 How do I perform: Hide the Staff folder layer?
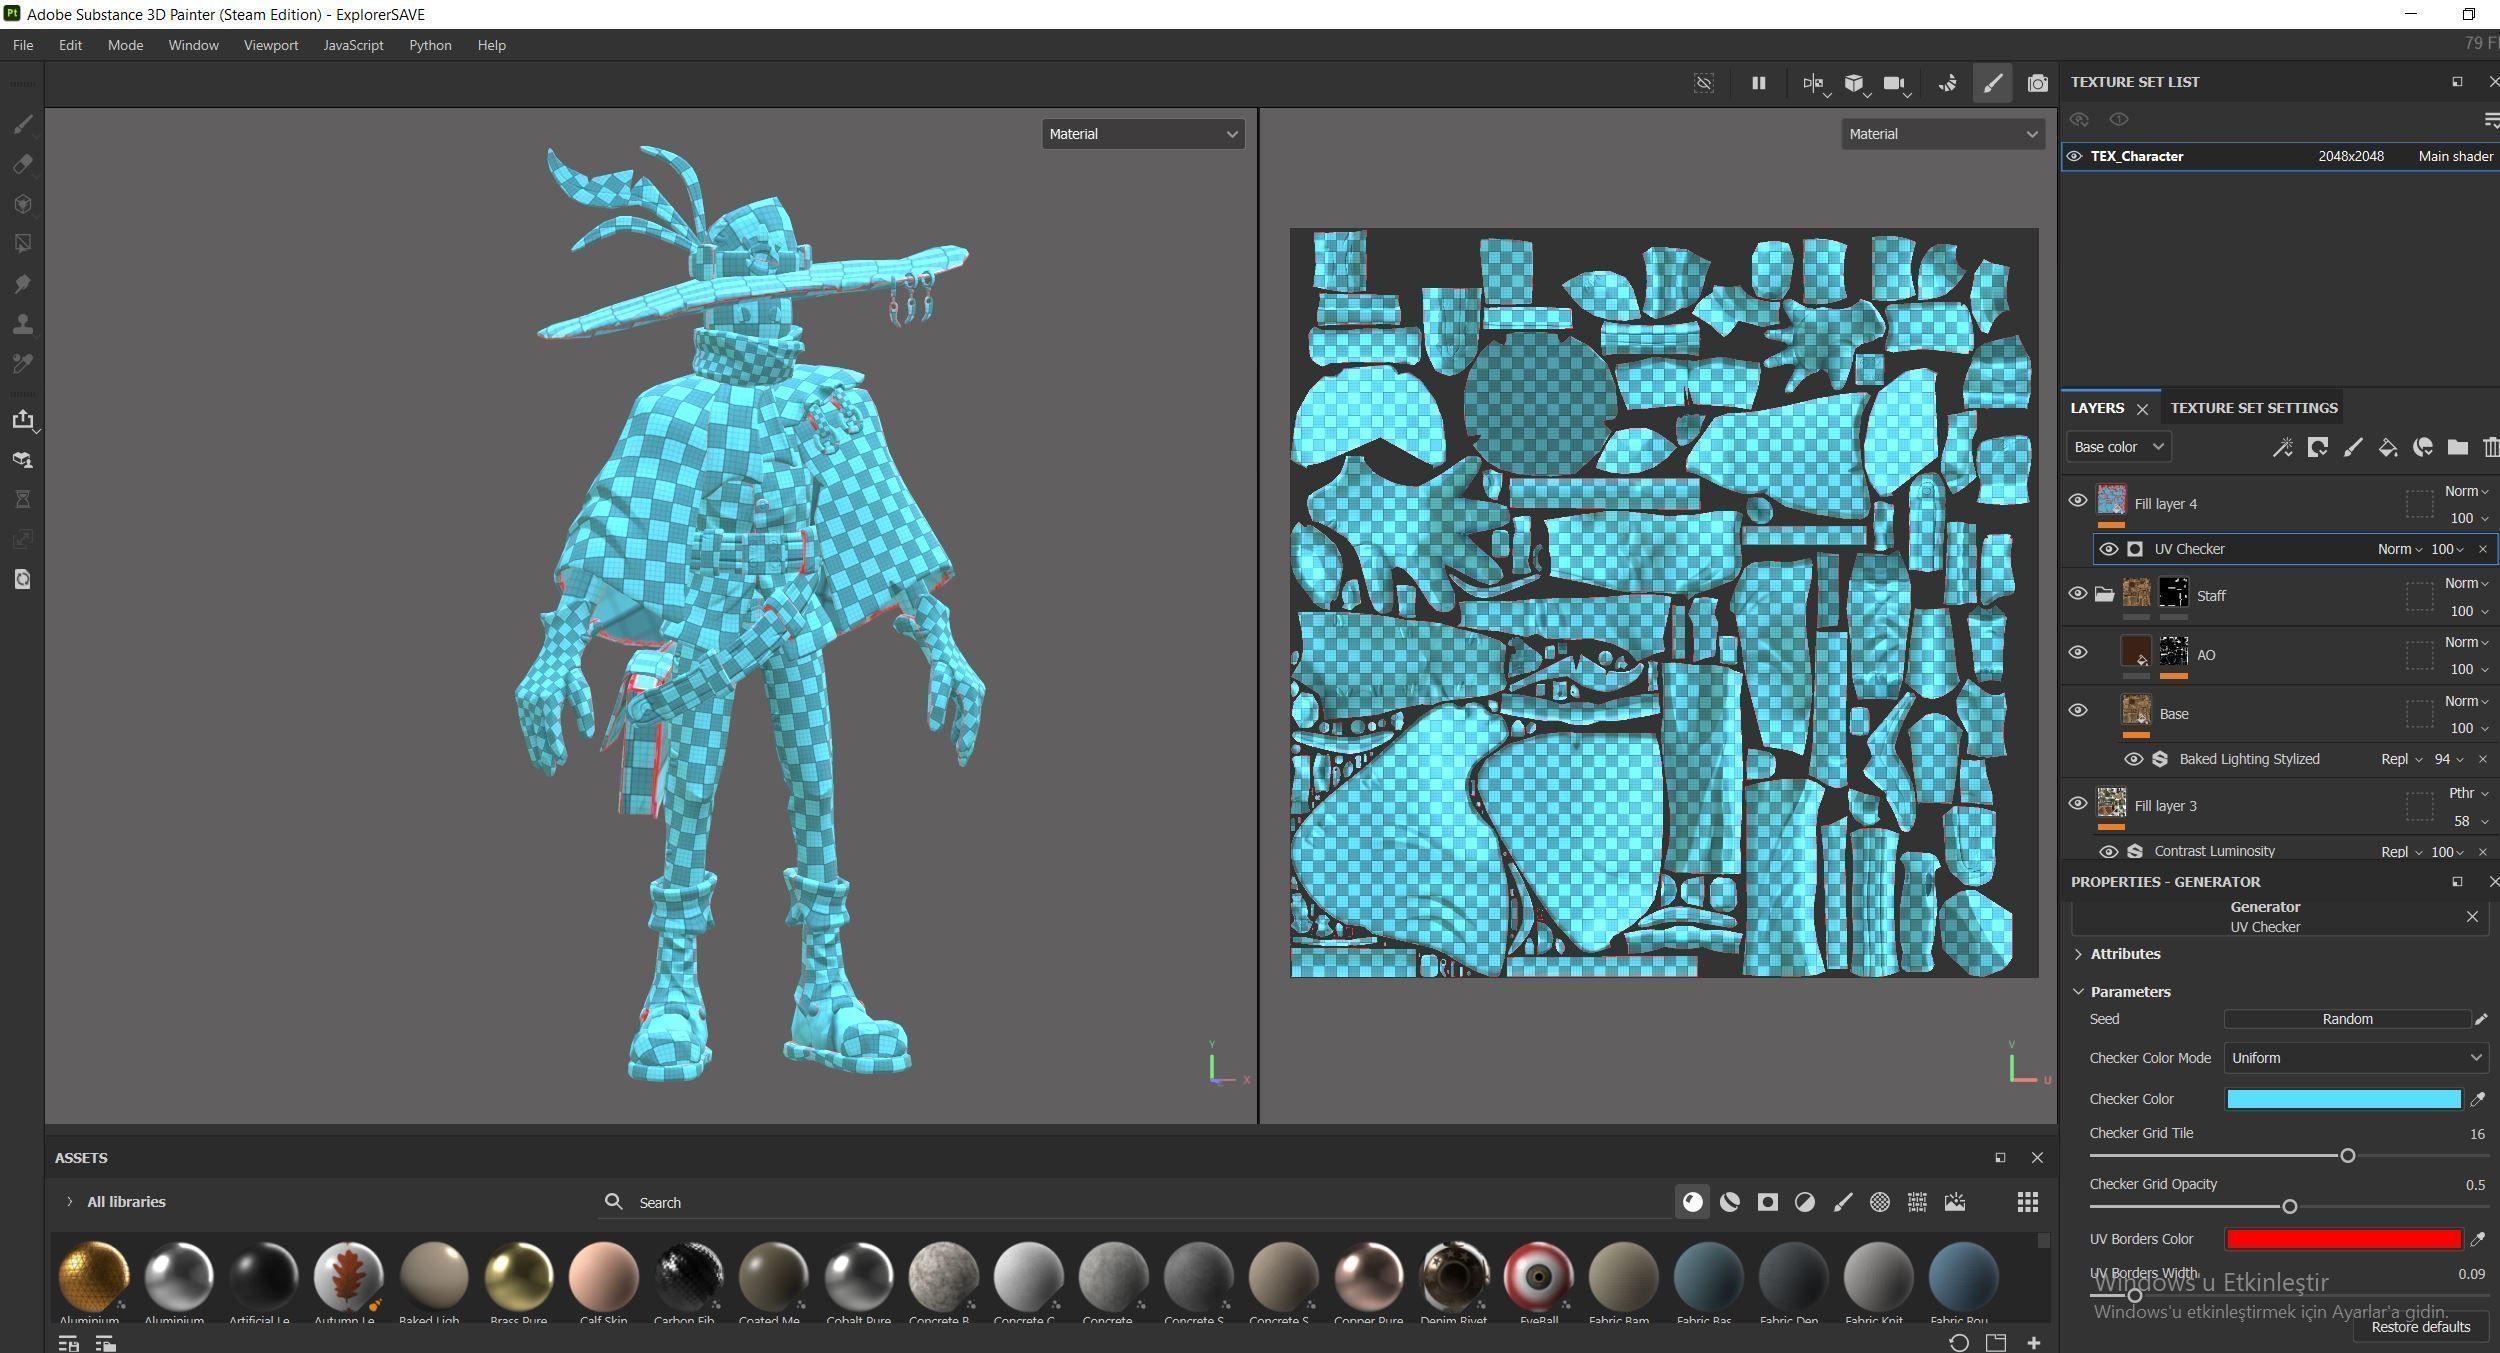[x=2077, y=593]
